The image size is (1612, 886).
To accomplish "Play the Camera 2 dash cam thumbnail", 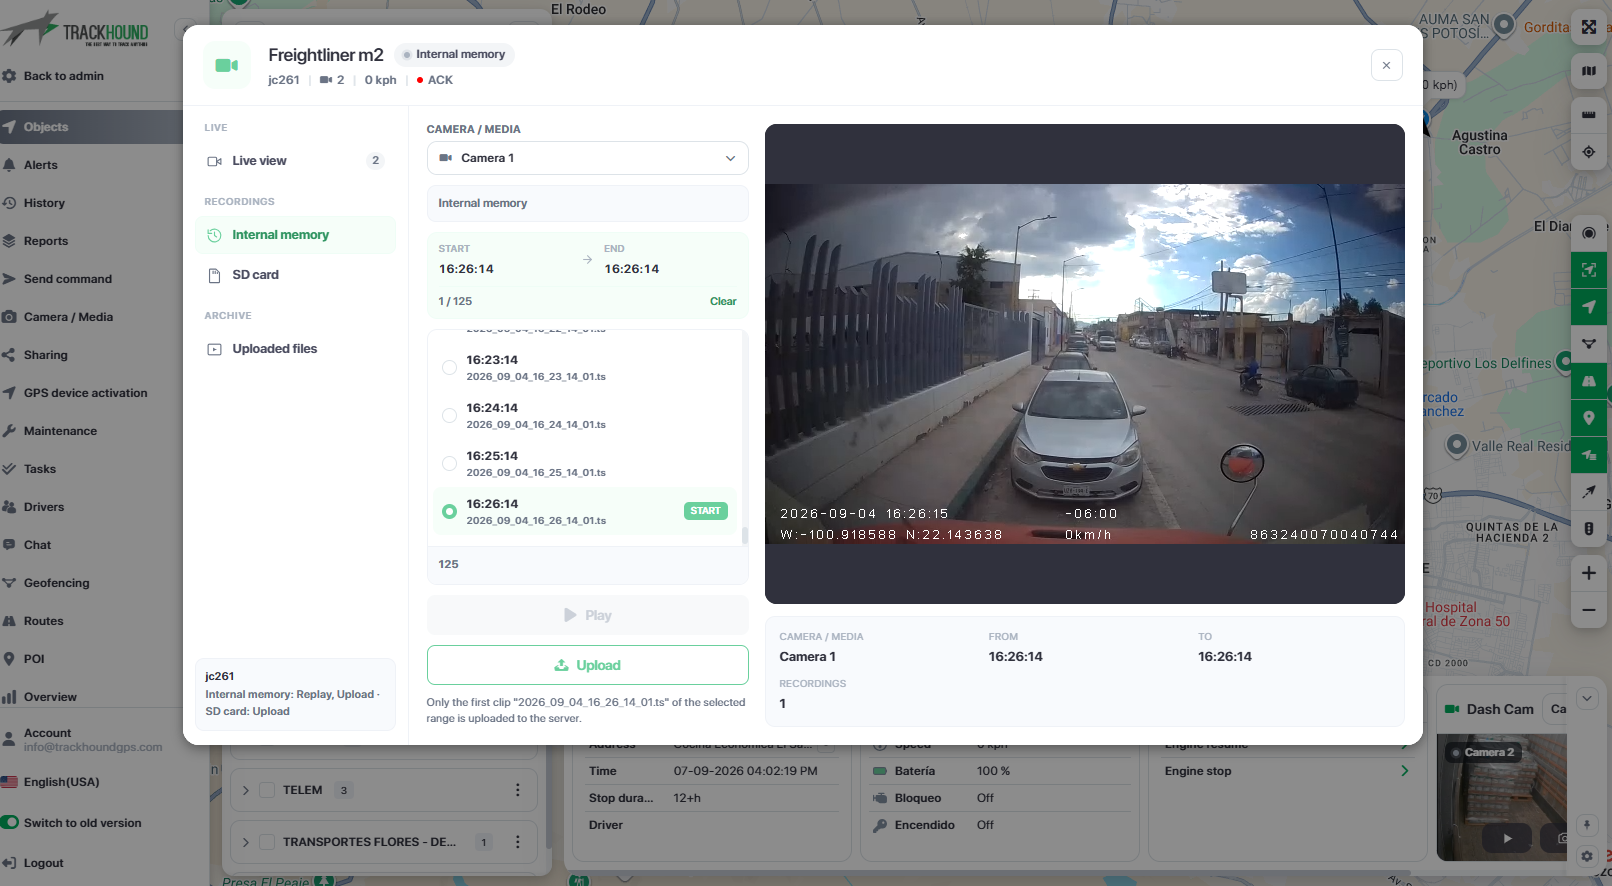I will coord(1507,838).
